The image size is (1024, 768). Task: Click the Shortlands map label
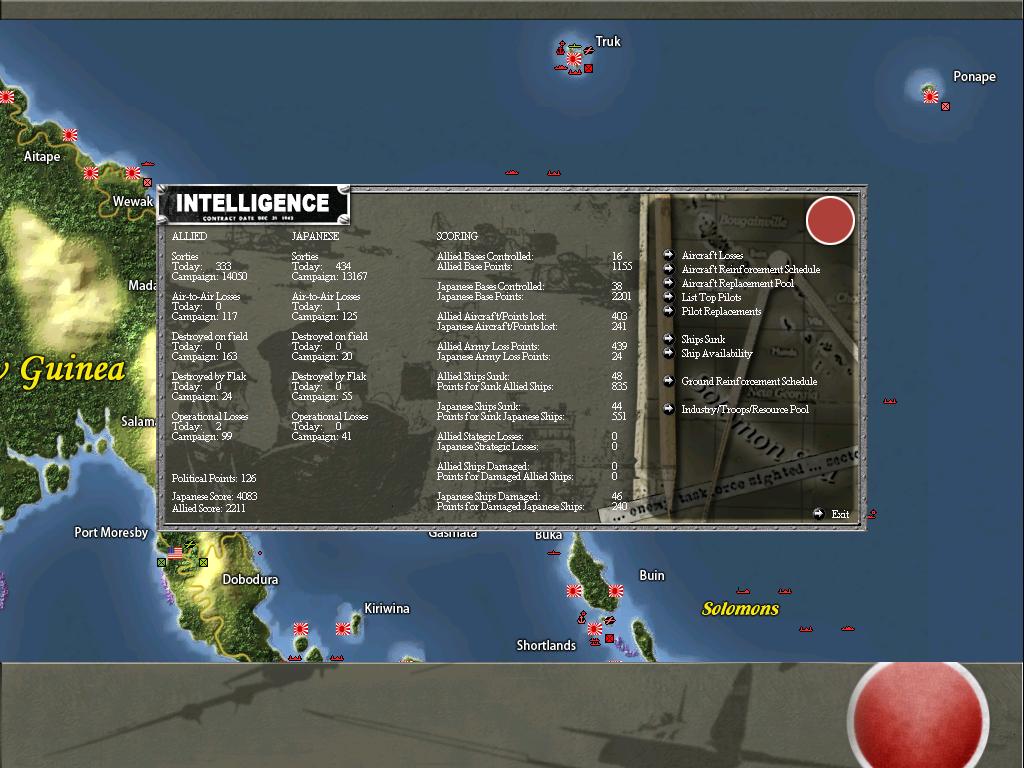(x=546, y=645)
